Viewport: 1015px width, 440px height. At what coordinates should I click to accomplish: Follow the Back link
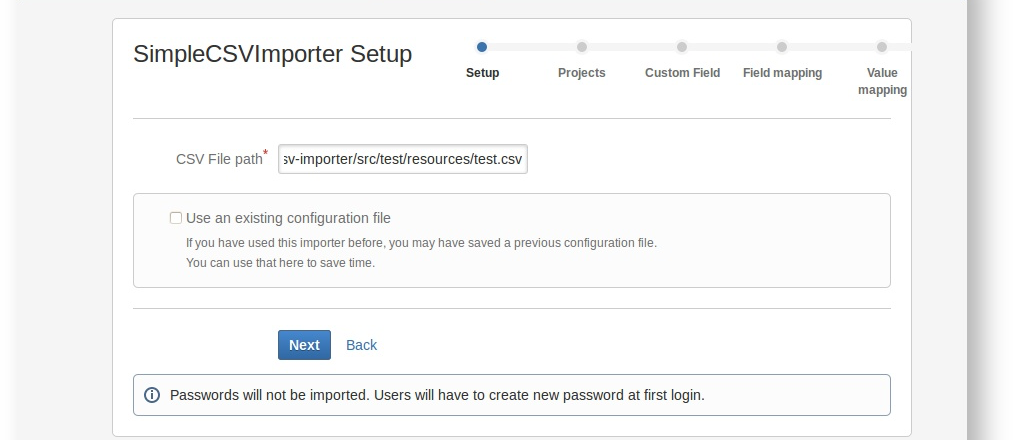point(361,345)
